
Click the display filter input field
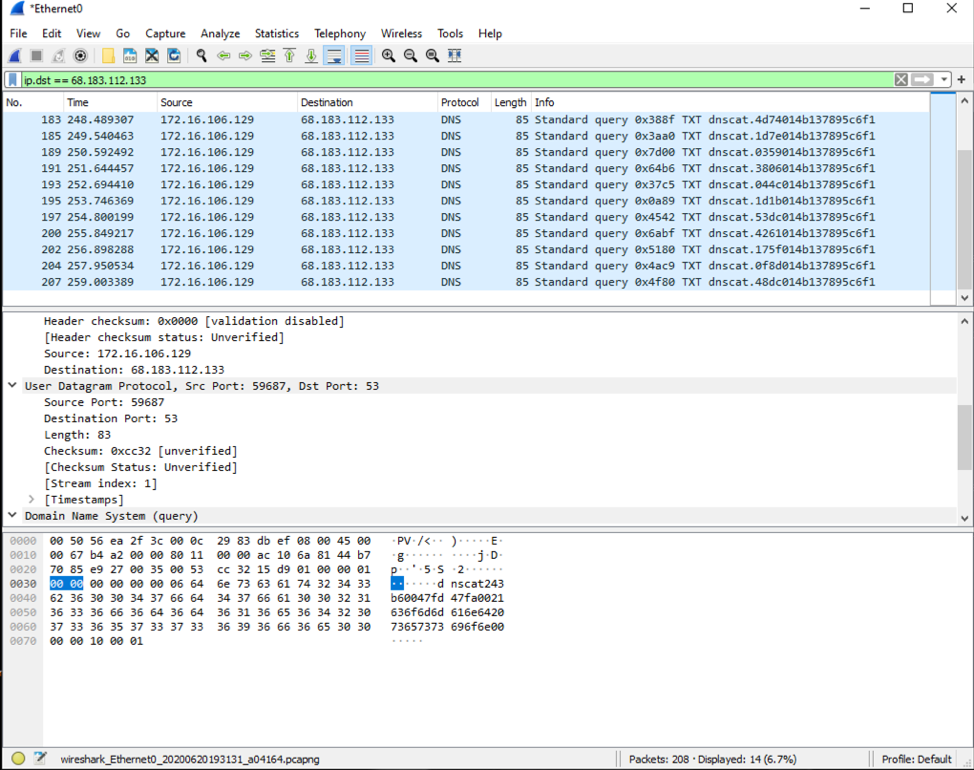[x=457, y=79]
